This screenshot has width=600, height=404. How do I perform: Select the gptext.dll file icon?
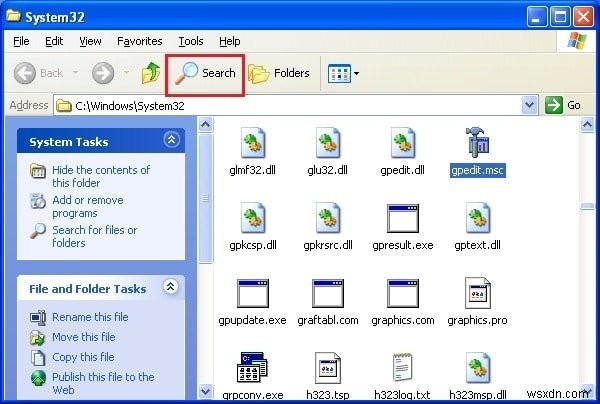(478, 218)
